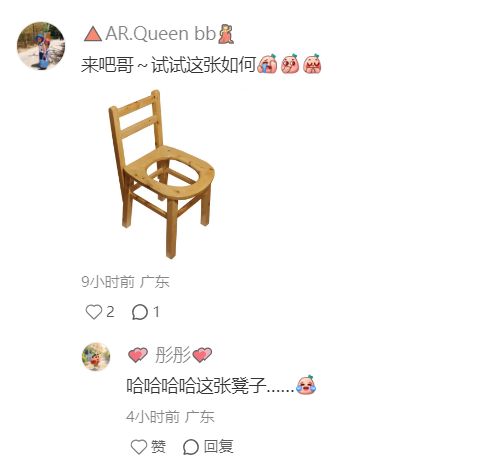Image resolution: width=482 pixels, height=467 pixels.
Task: Click the laughing-tears emoji in the reply
Action: click(306, 385)
